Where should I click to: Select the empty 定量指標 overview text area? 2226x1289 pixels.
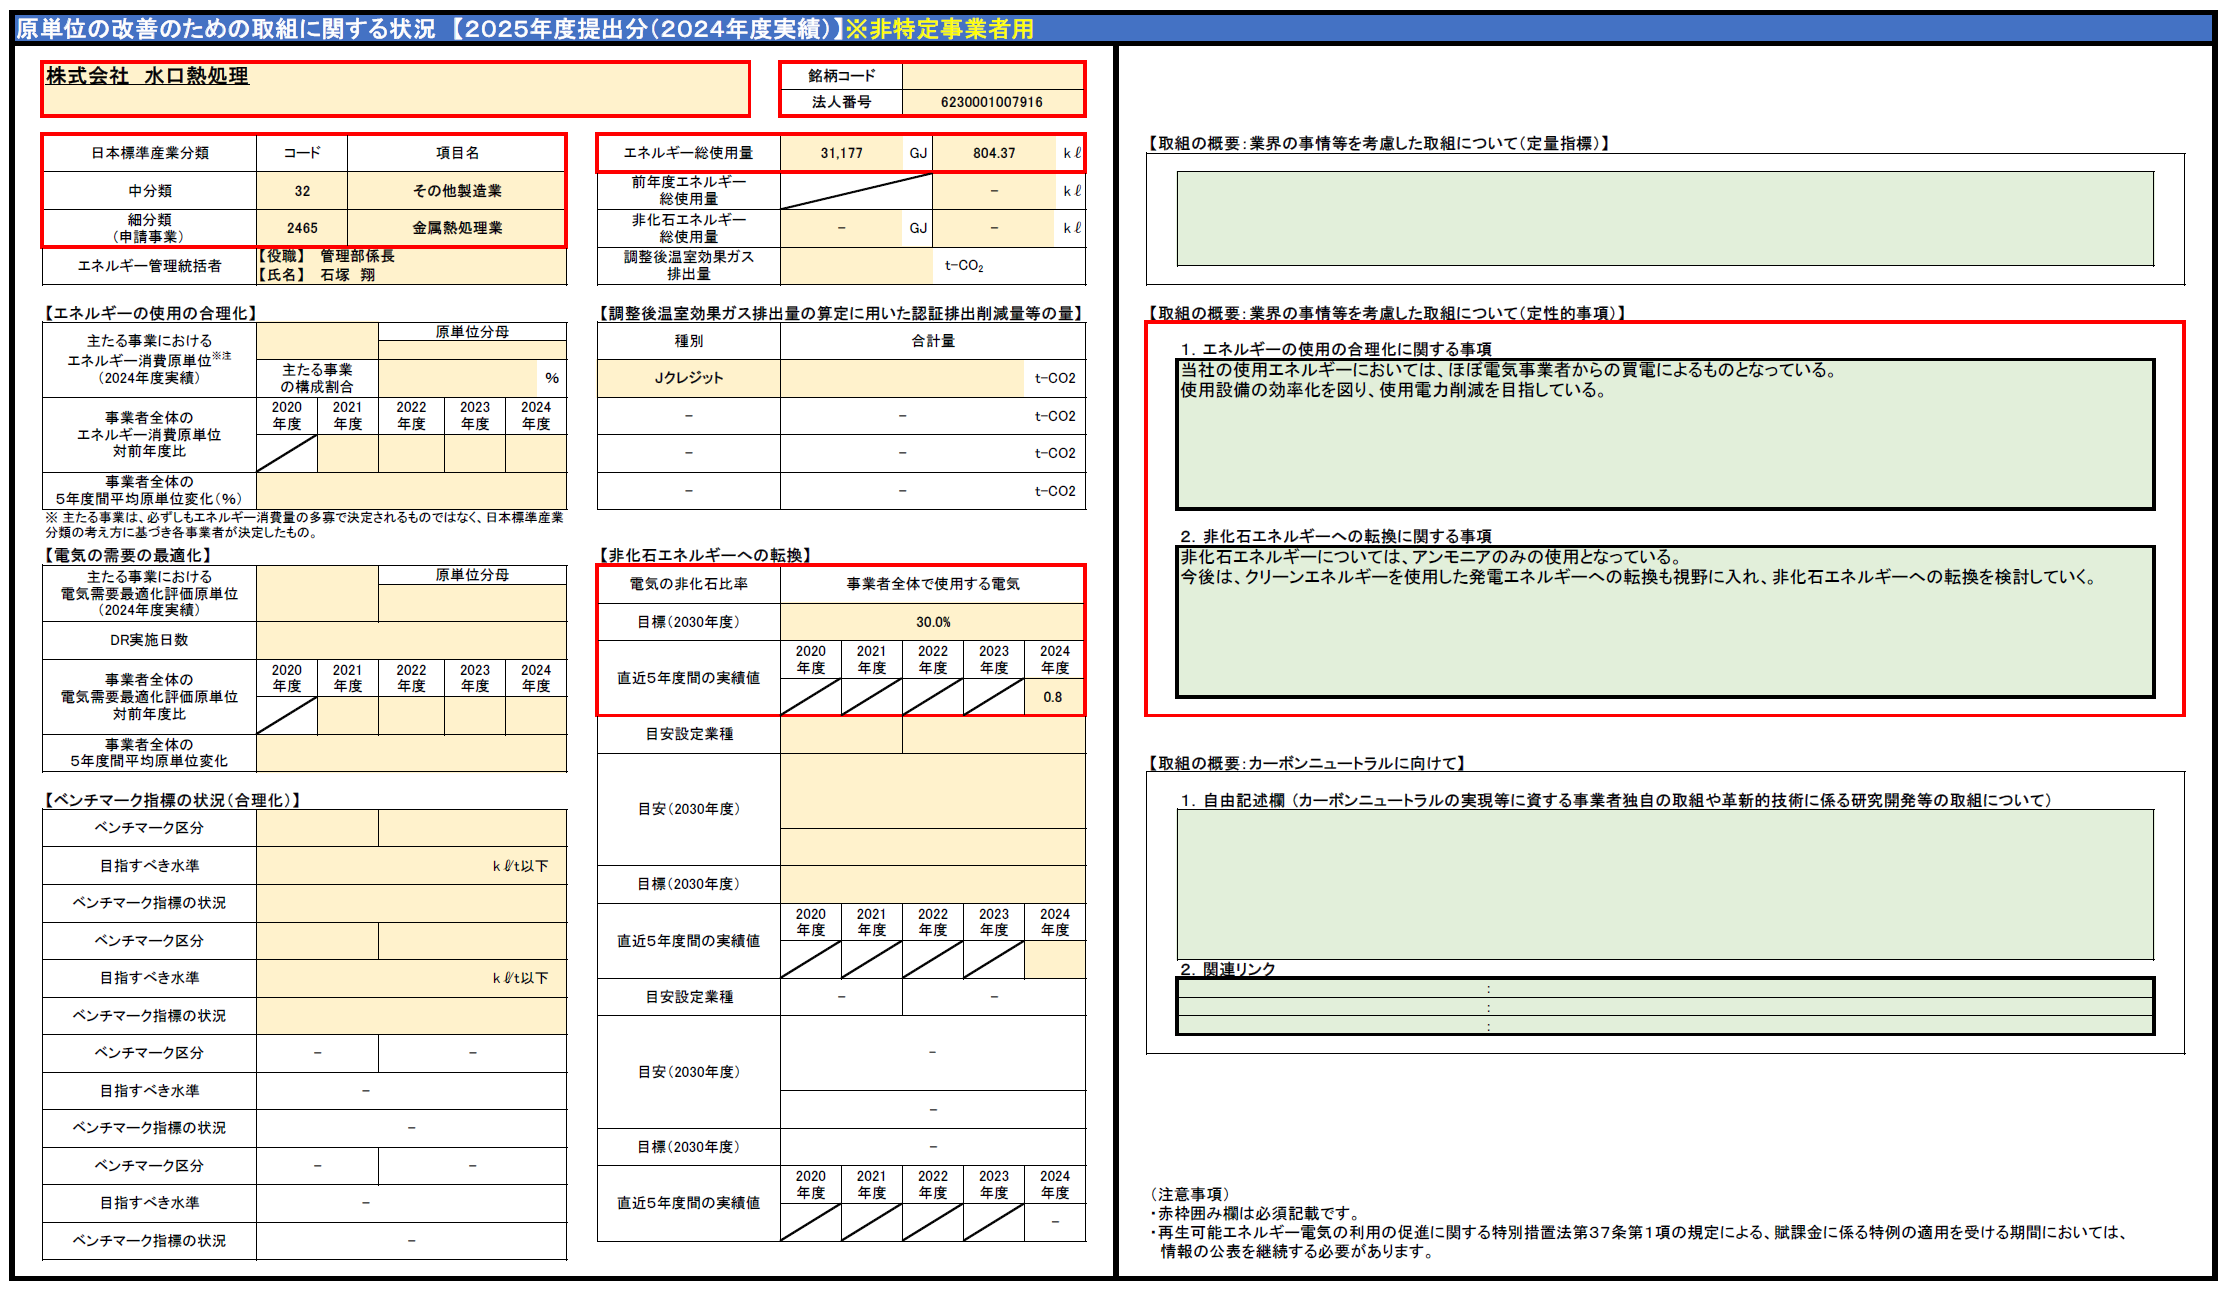[x=1664, y=218]
